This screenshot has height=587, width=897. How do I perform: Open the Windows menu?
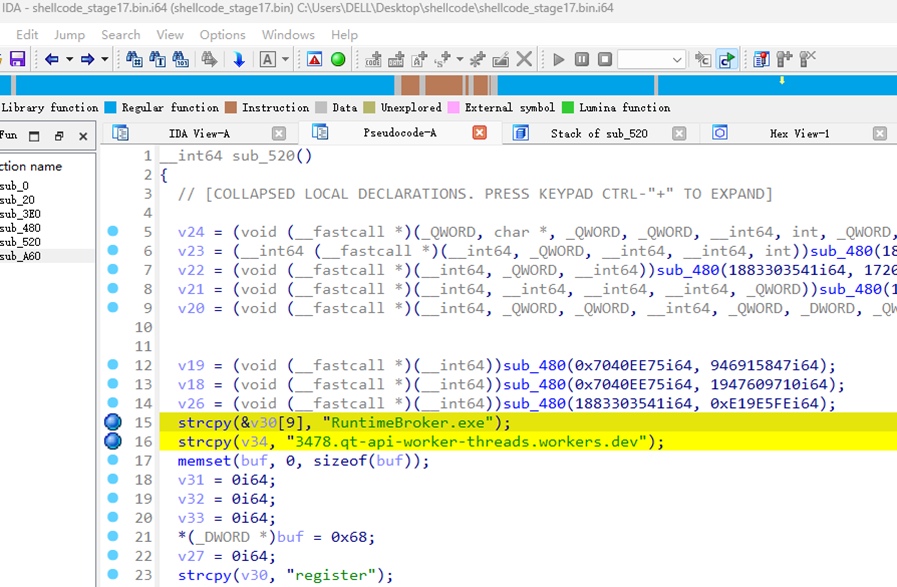click(x=288, y=35)
